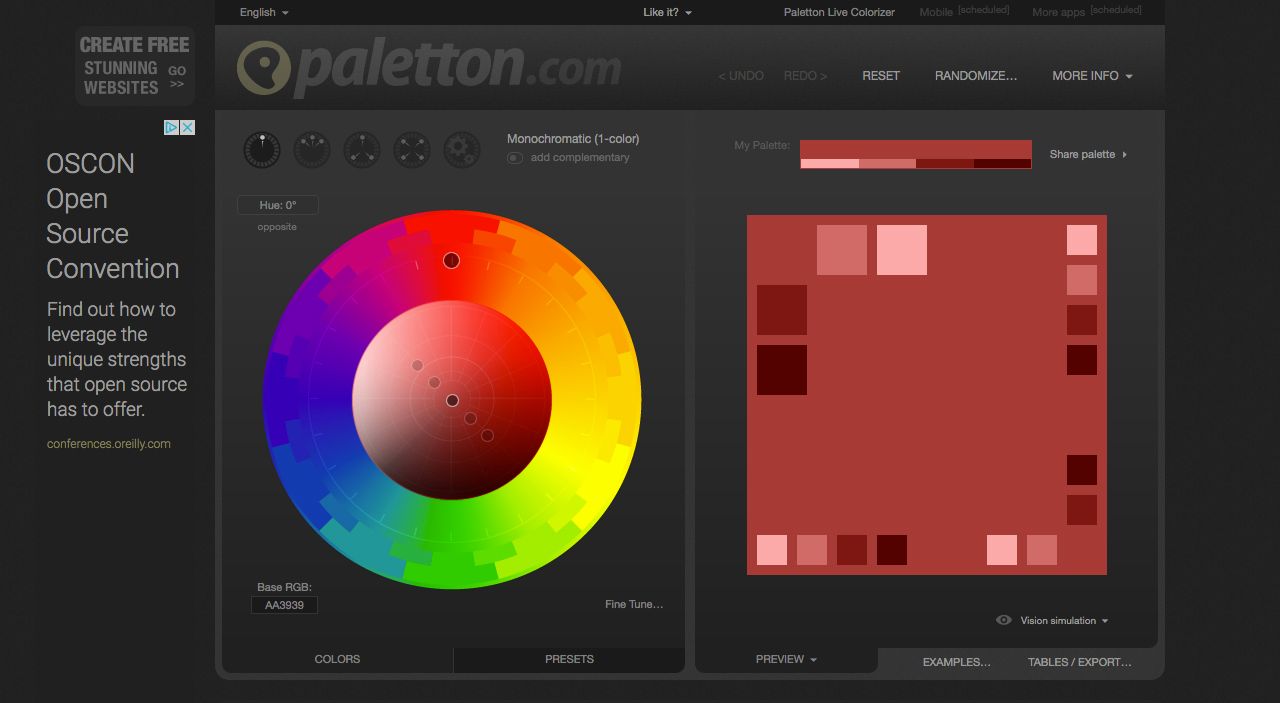Open the PREVIEW dropdown tab
The height and width of the screenshot is (703, 1280).
[786, 659]
